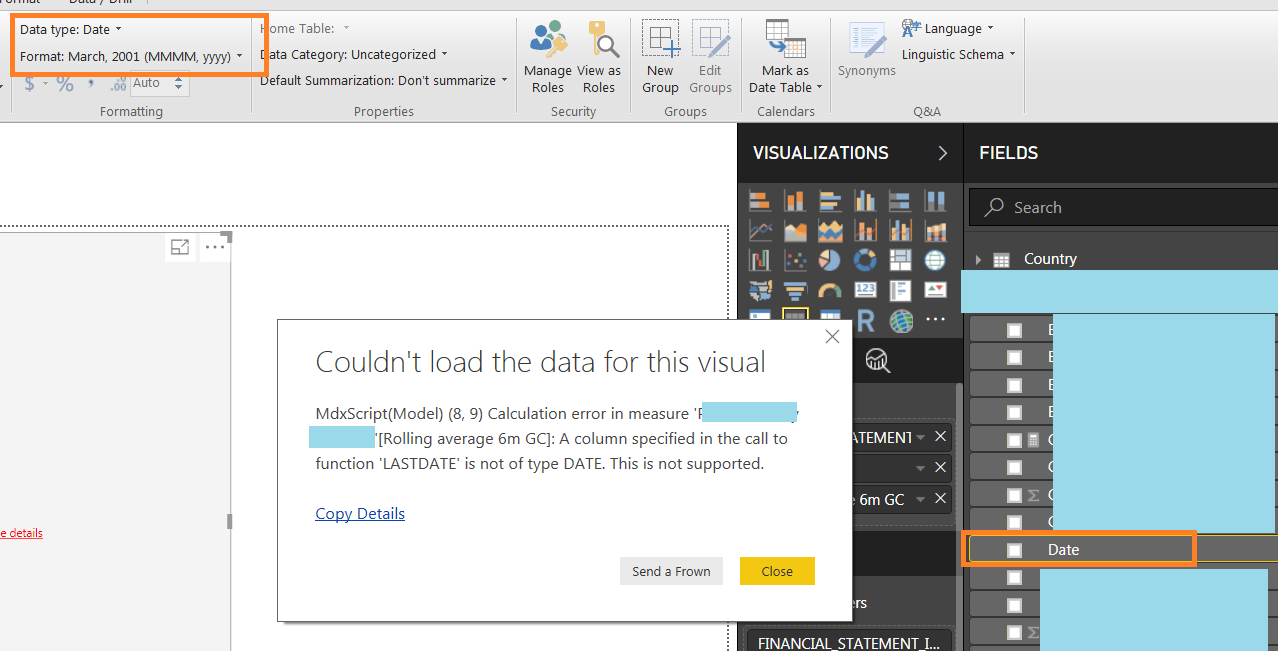Dismiss the error dialog with X

(832, 337)
